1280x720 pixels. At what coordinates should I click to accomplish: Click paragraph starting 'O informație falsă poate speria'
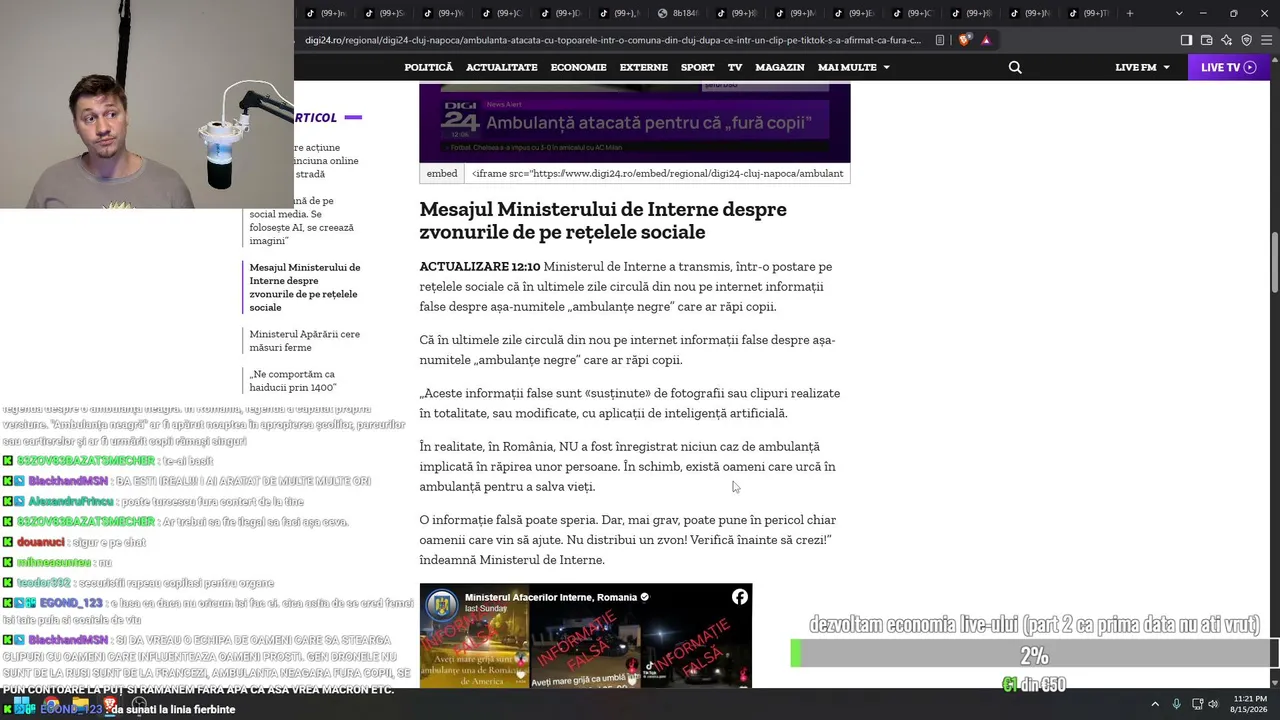tap(628, 540)
